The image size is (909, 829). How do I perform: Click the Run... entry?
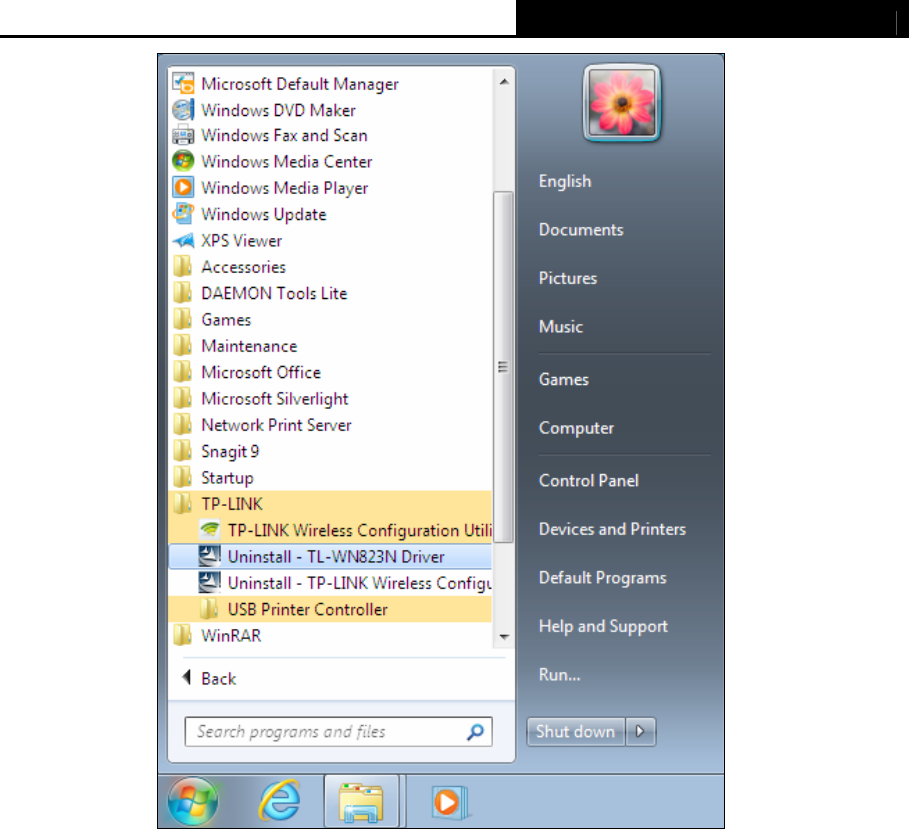point(559,674)
